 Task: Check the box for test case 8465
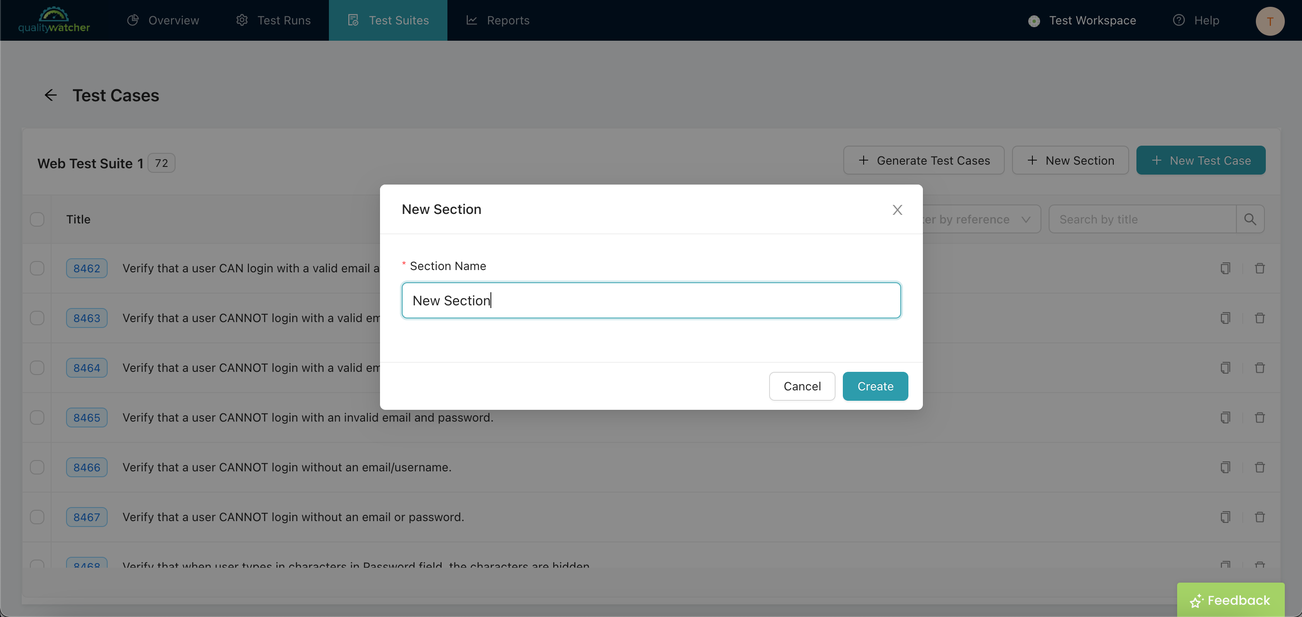tap(37, 417)
